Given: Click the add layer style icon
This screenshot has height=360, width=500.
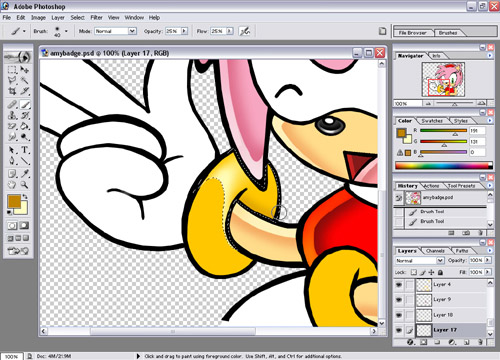Looking at the screenshot, I should [410, 342].
